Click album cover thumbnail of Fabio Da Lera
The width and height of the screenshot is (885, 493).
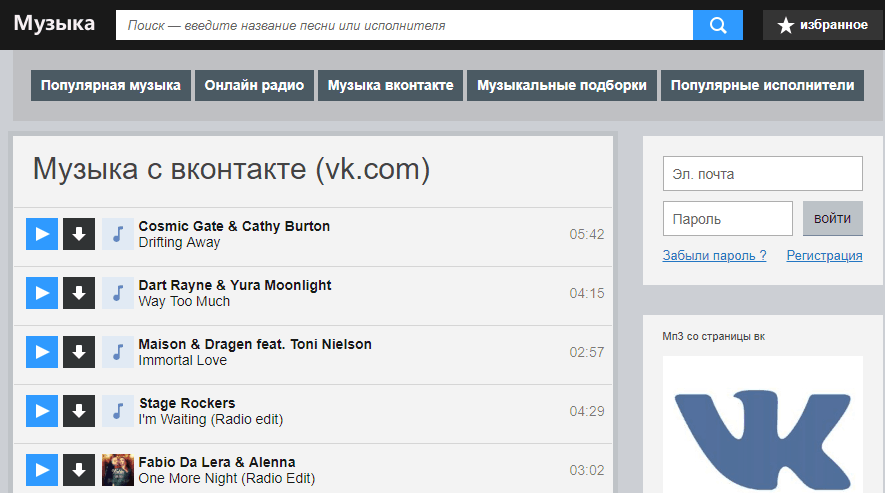(118, 470)
